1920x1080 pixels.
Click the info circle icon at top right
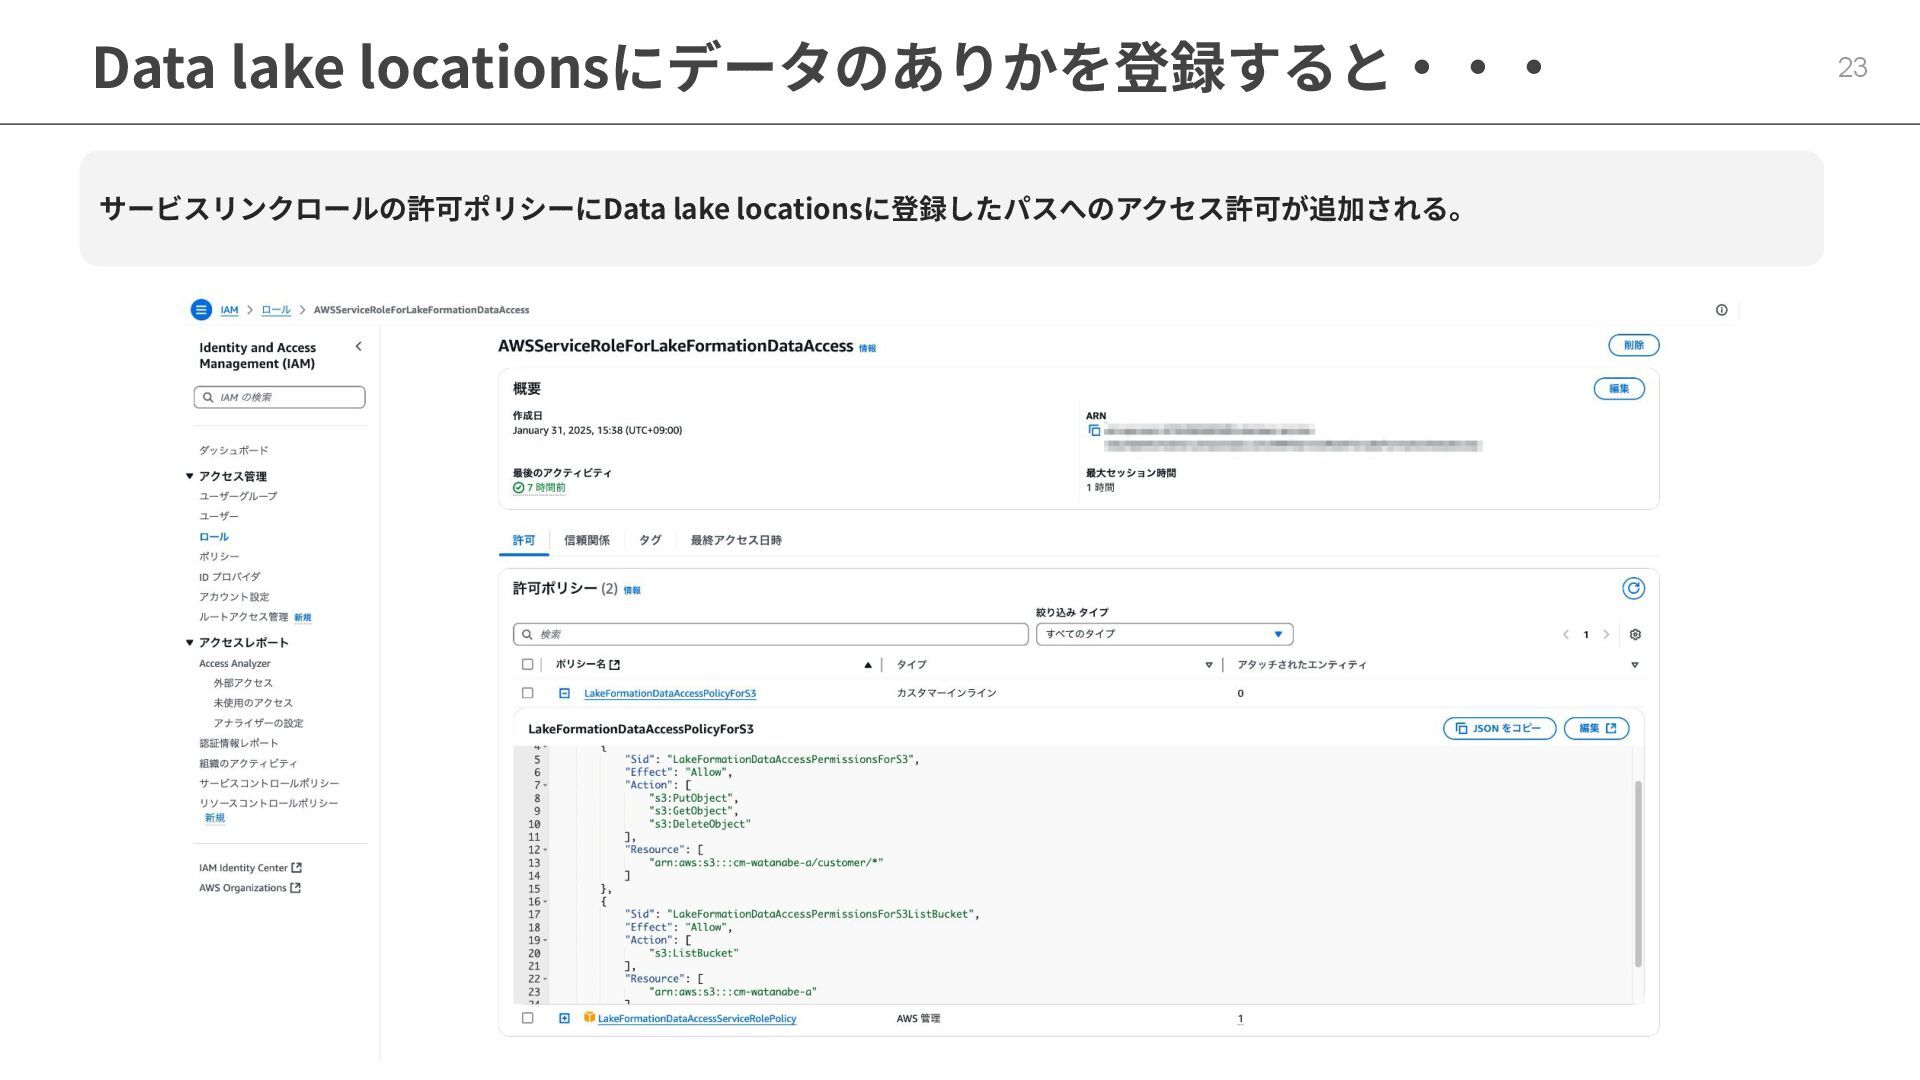pos(1721,310)
